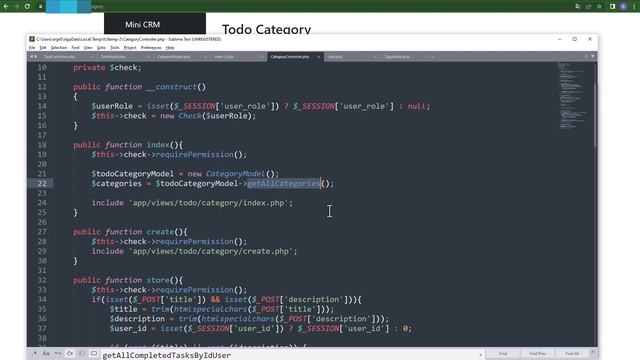
Task: Click 'CategoryModel' on line 21
Action: click(235, 174)
